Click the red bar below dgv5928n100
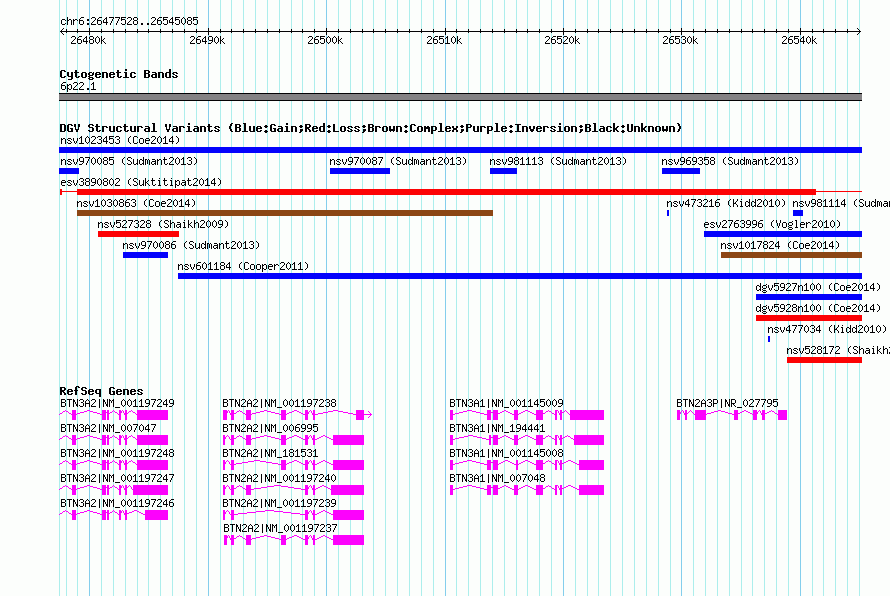Image resolution: width=890 pixels, height=596 pixels. [x=809, y=318]
